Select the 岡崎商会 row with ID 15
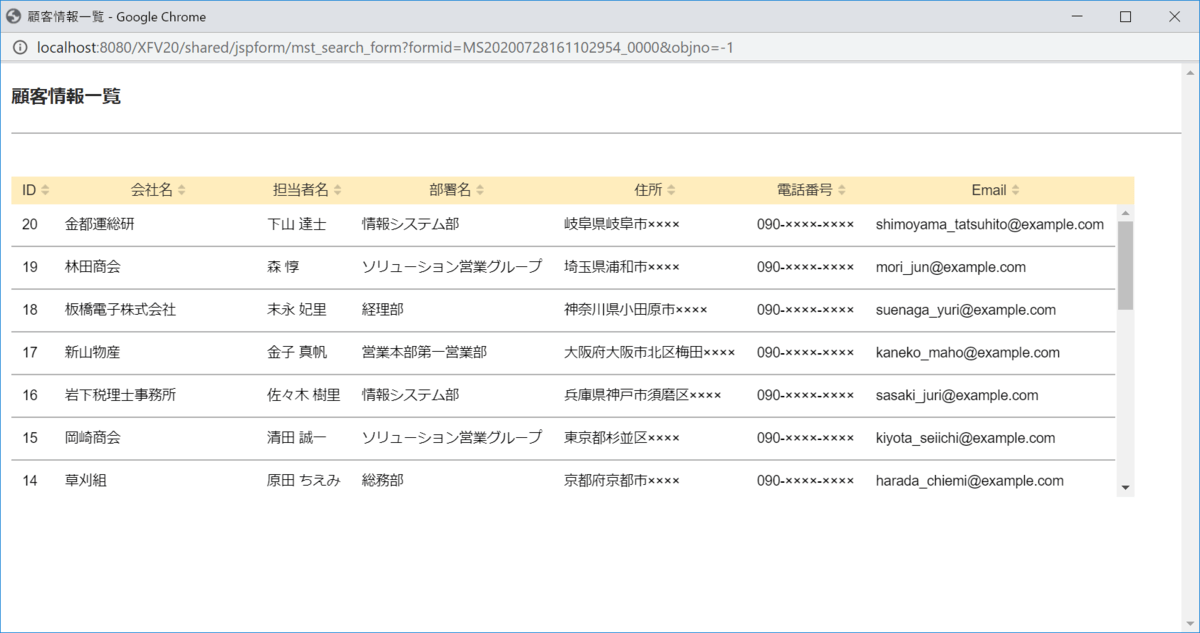 (563, 438)
